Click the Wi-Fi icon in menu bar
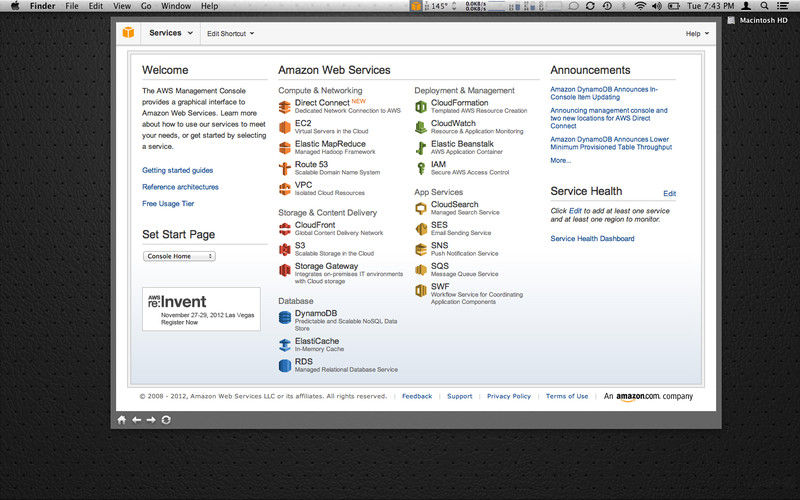Image resolution: width=800 pixels, height=500 pixels. (640, 6)
